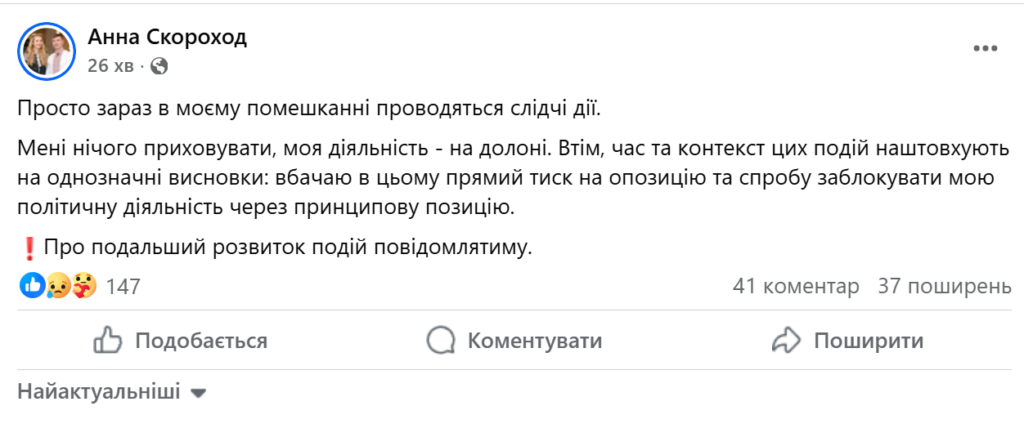Click the thumbs-up icon on Подобається
Viewport: 1024px width, 424px height.
(x=107, y=341)
